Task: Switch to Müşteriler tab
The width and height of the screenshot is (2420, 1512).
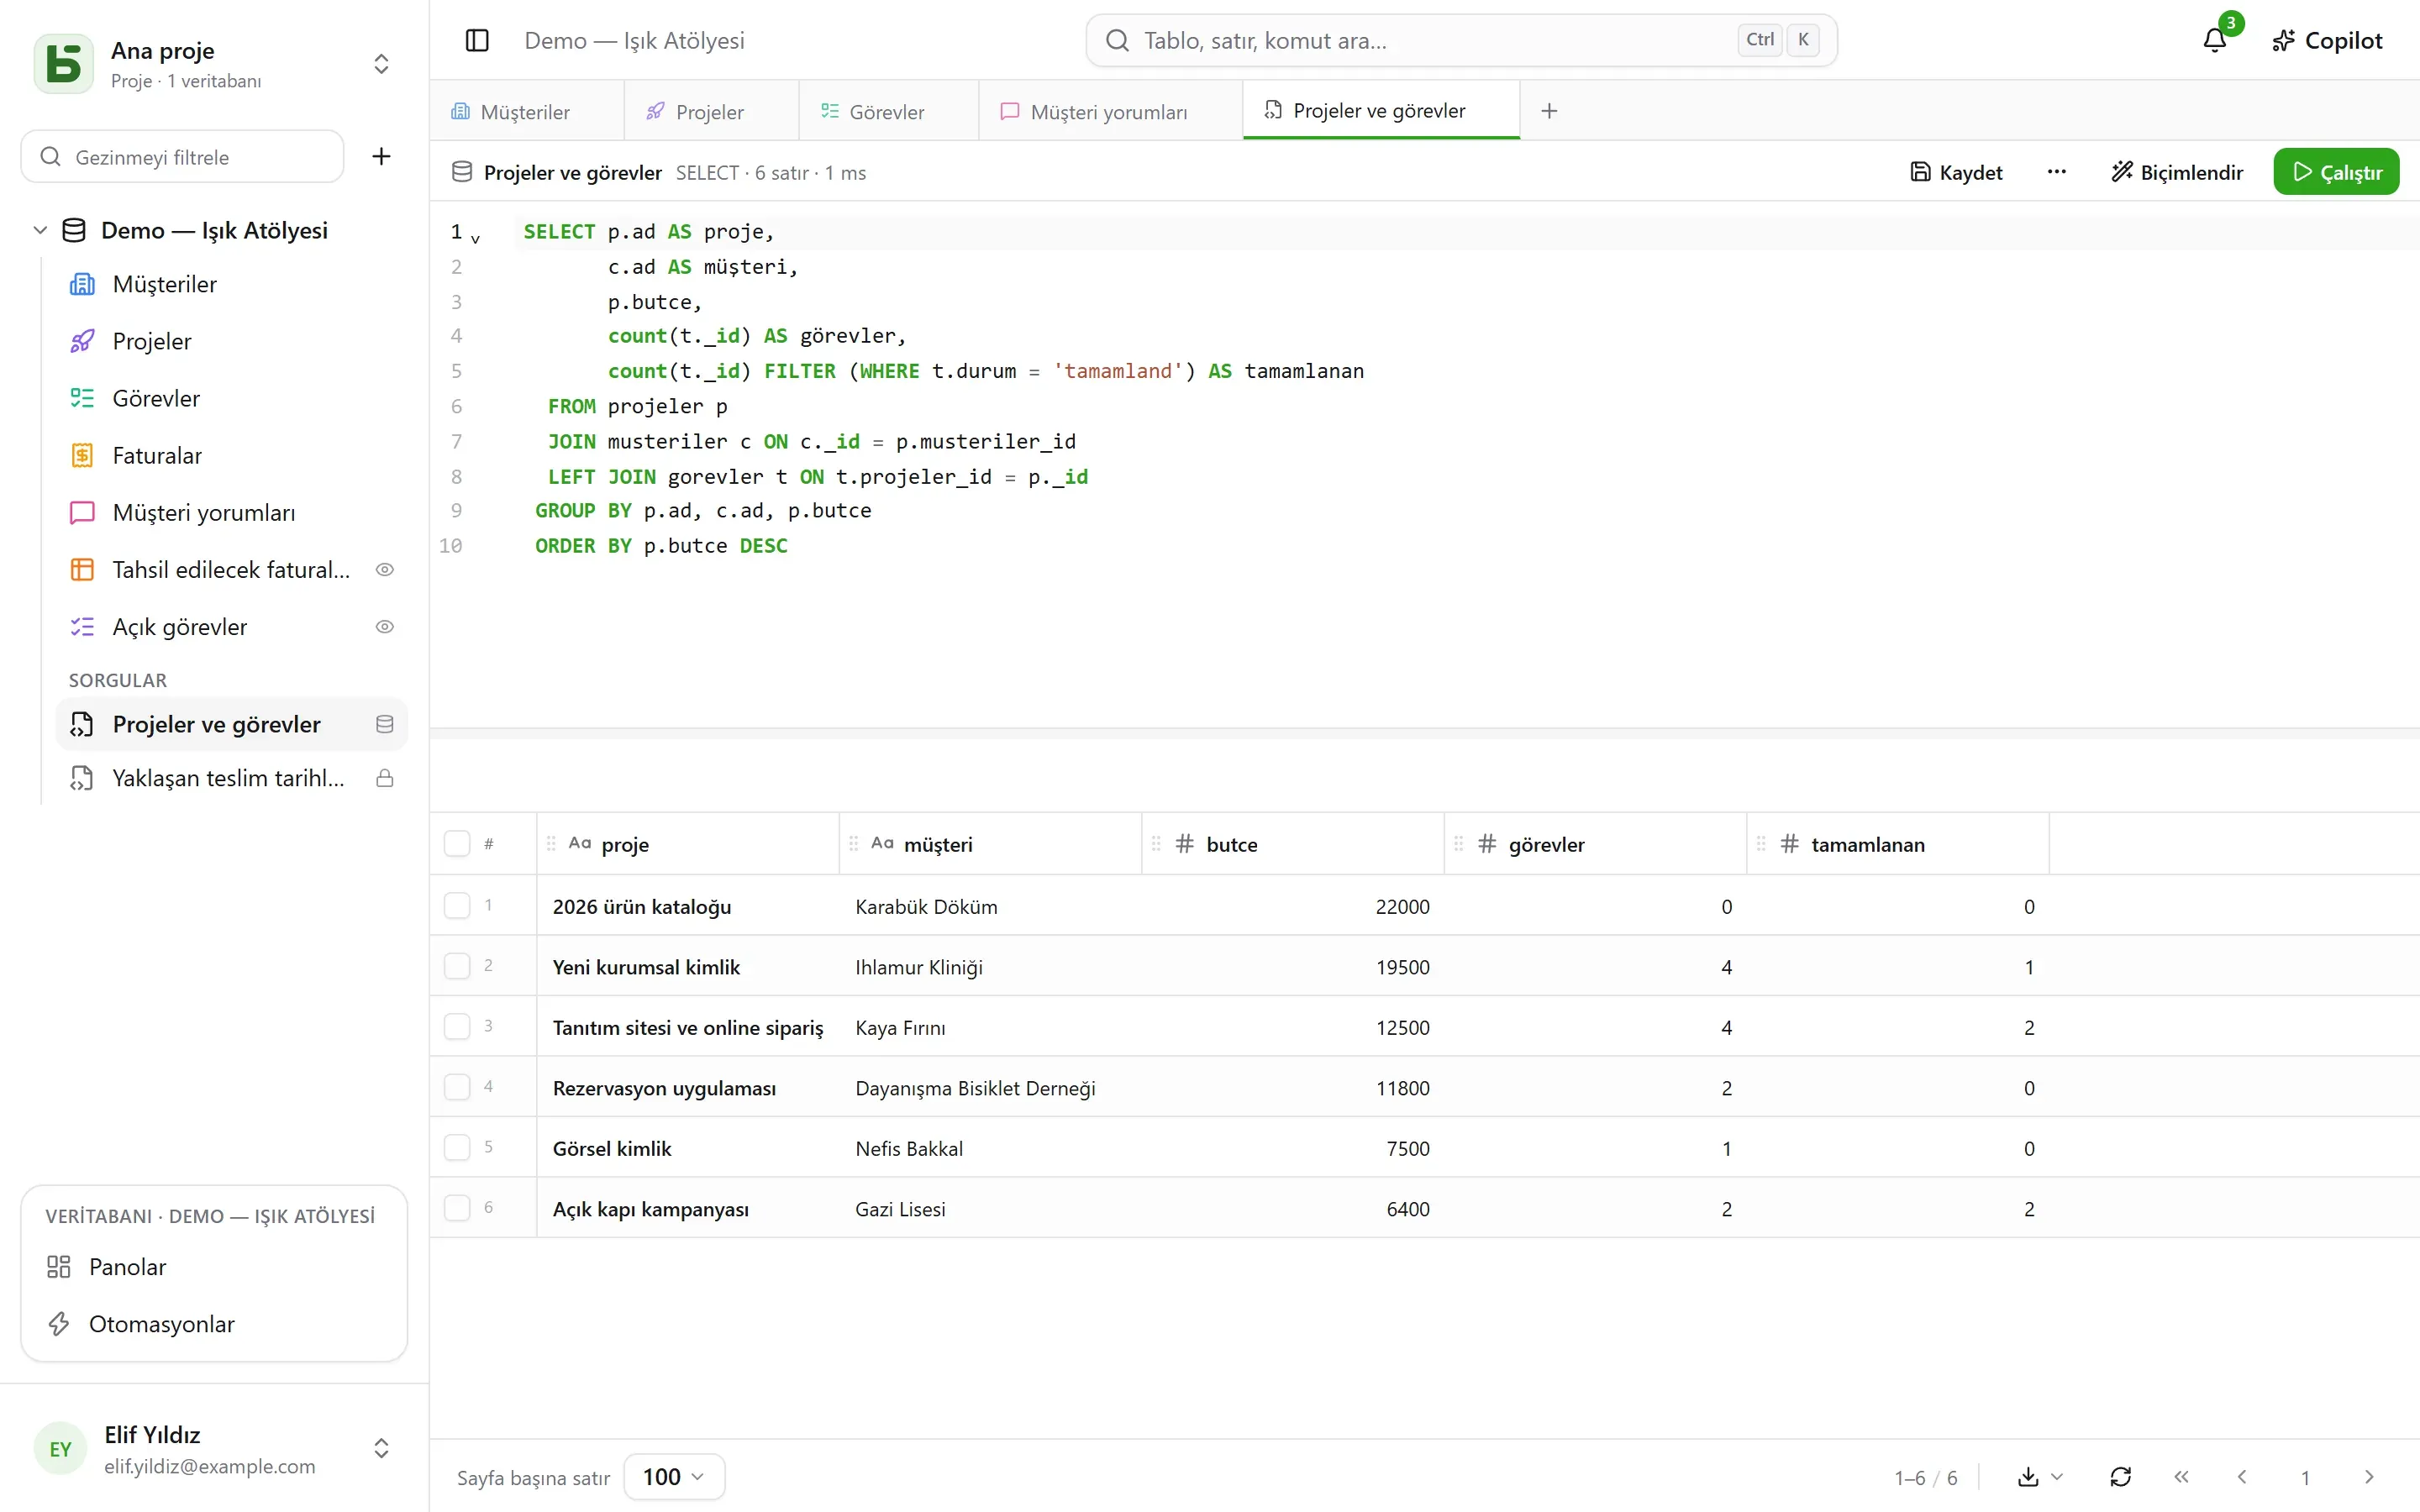Action: click(x=526, y=111)
